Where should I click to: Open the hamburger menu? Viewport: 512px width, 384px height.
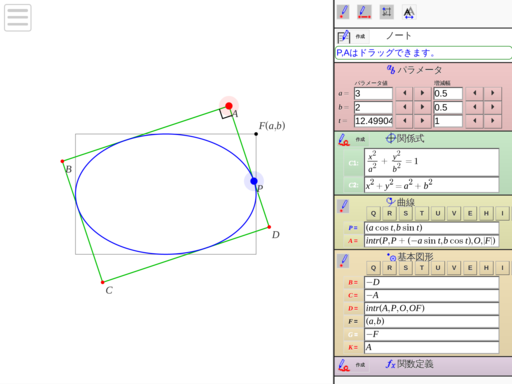pos(18,17)
